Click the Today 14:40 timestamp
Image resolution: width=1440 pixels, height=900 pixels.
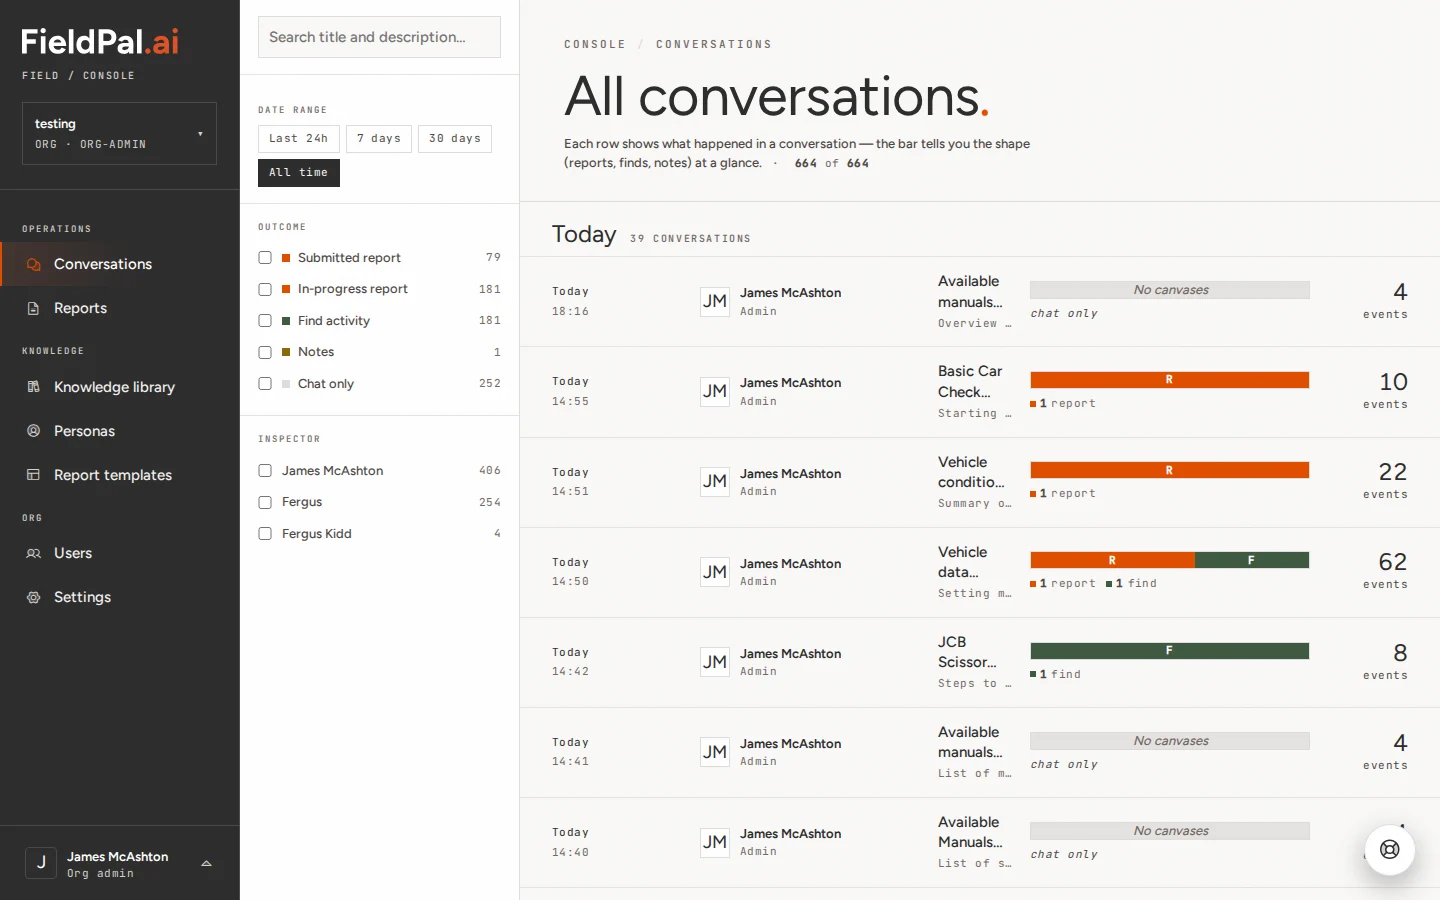click(x=570, y=842)
